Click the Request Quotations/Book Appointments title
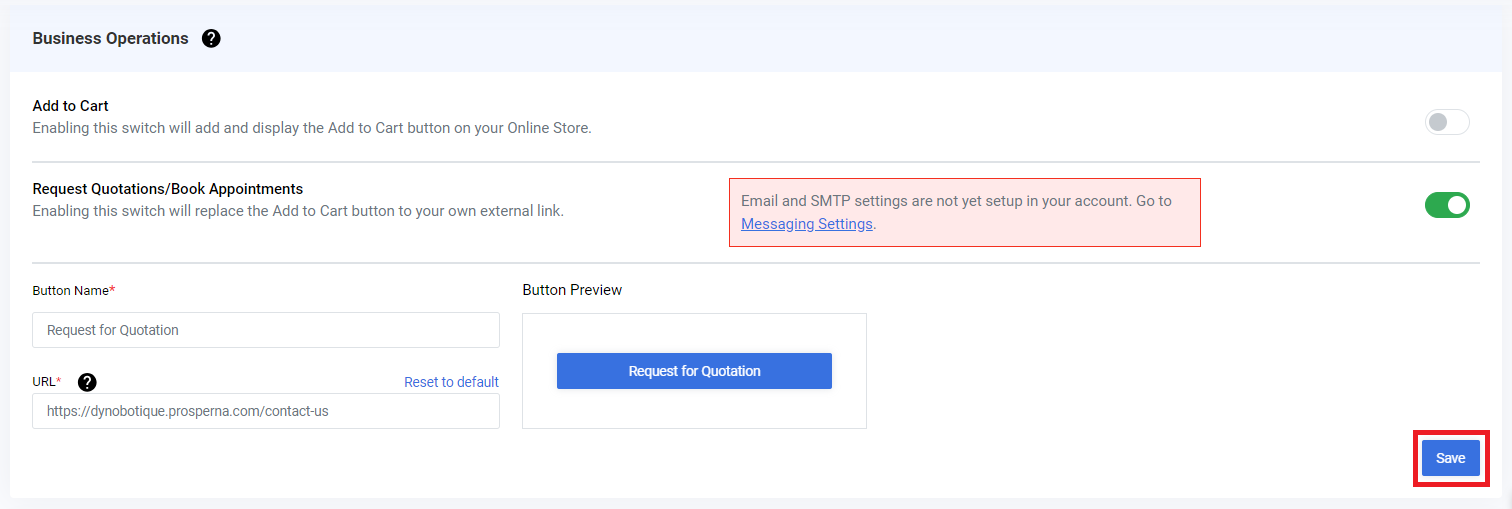 click(x=168, y=188)
